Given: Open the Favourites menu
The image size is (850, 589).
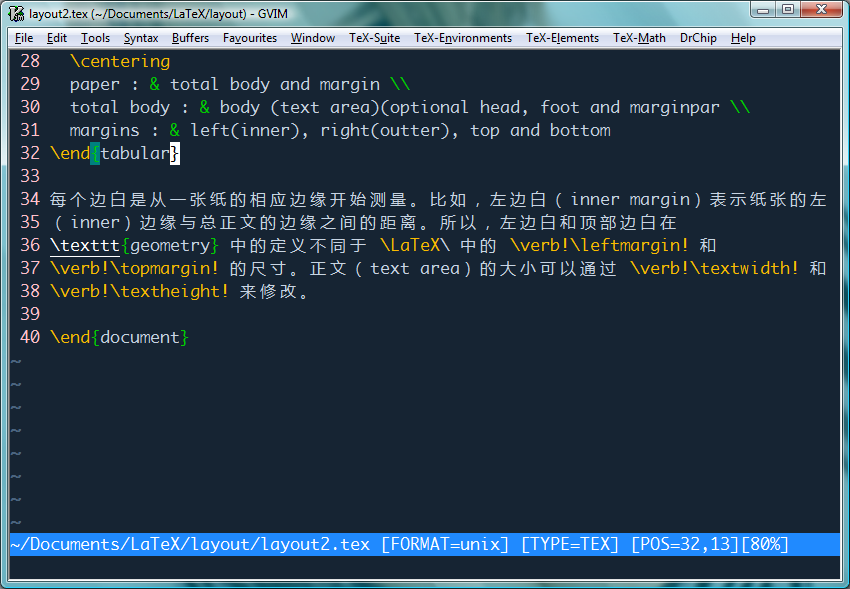Looking at the screenshot, I should click(x=250, y=38).
